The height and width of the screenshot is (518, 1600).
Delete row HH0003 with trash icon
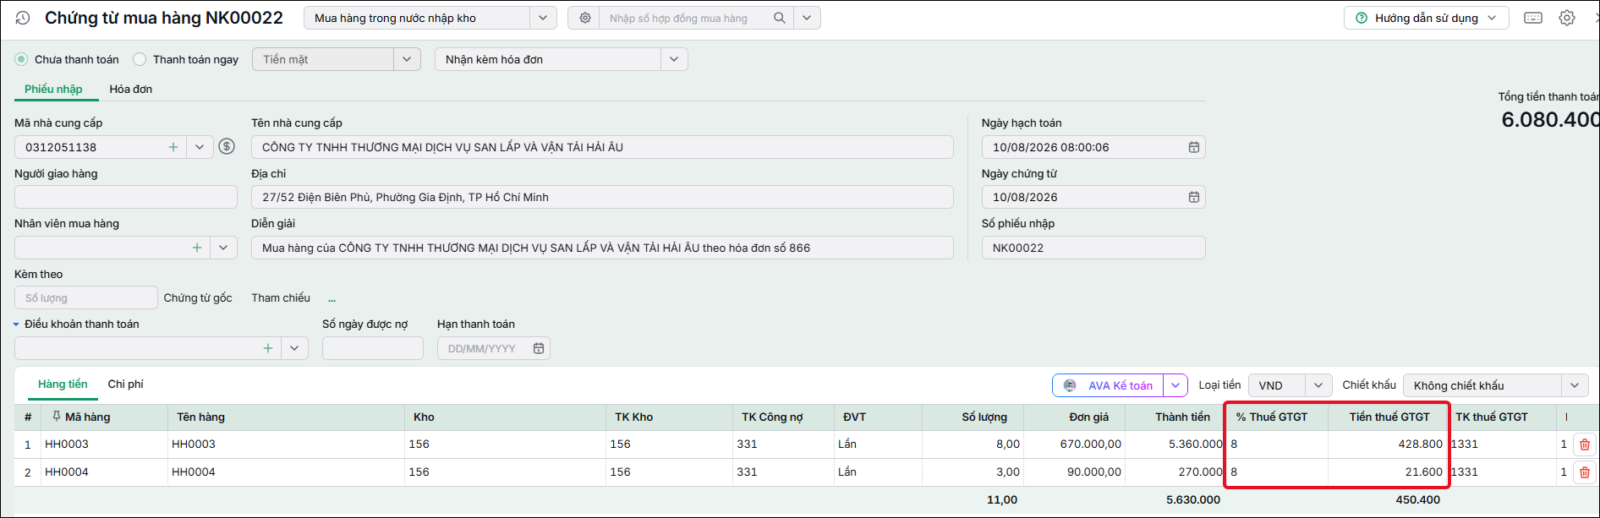pos(1584,444)
